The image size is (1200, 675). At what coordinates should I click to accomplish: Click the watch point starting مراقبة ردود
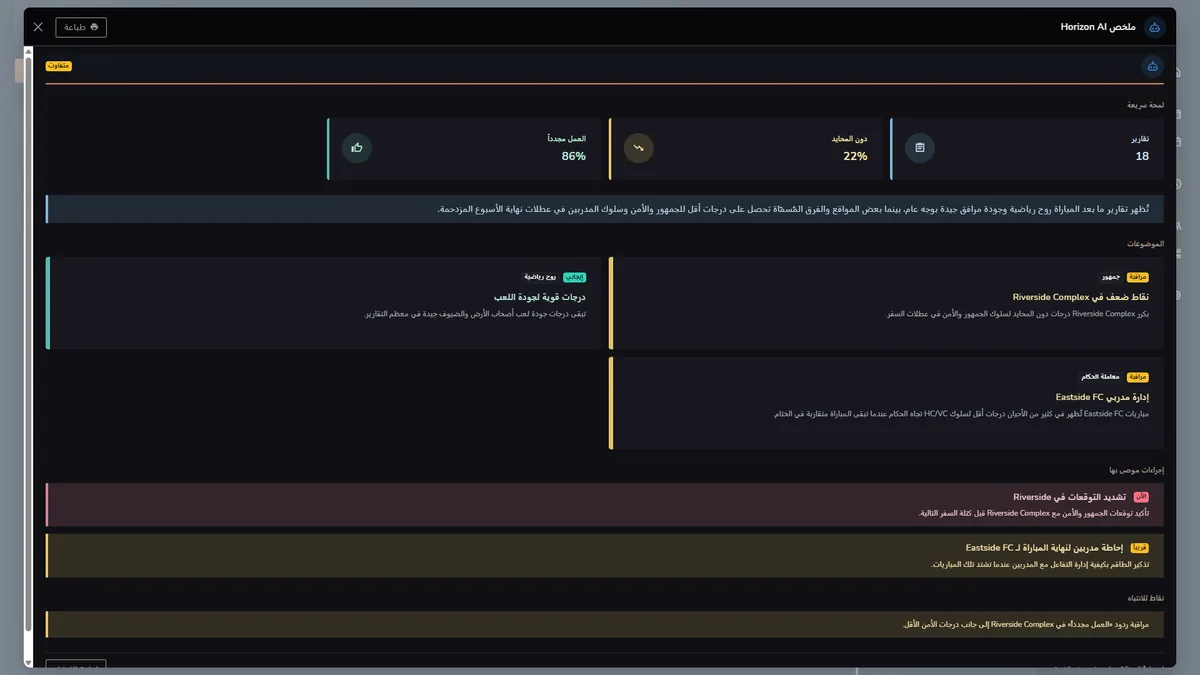click(x=1026, y=625)
